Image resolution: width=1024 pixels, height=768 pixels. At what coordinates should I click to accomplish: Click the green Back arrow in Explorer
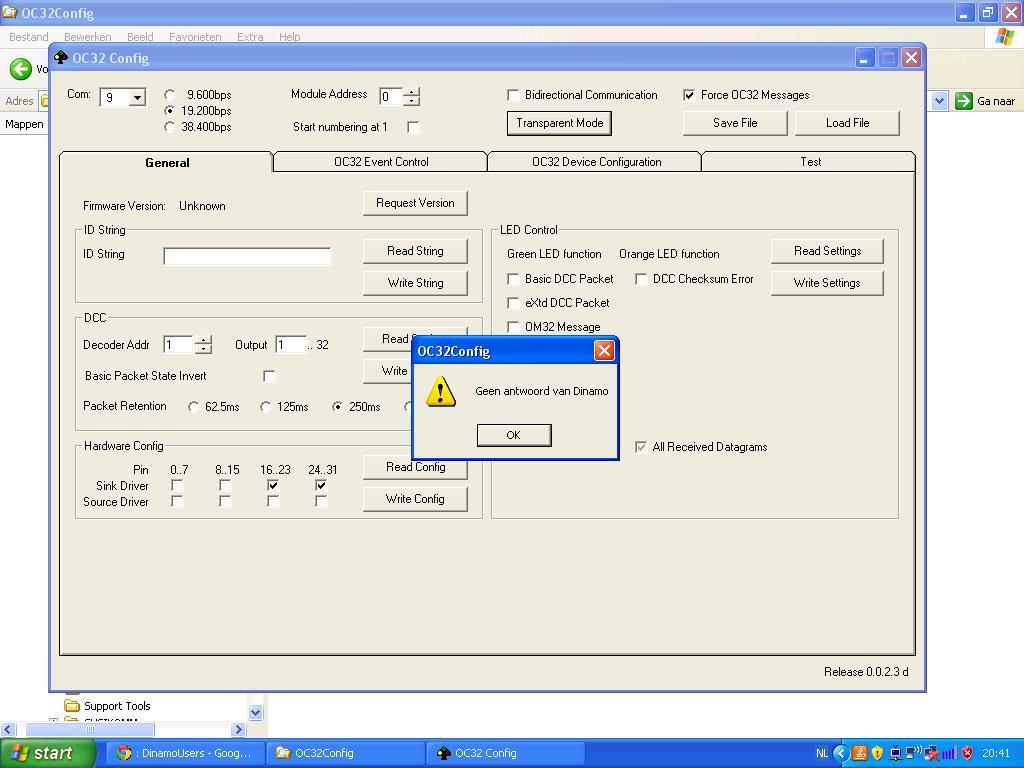[20, 69]
